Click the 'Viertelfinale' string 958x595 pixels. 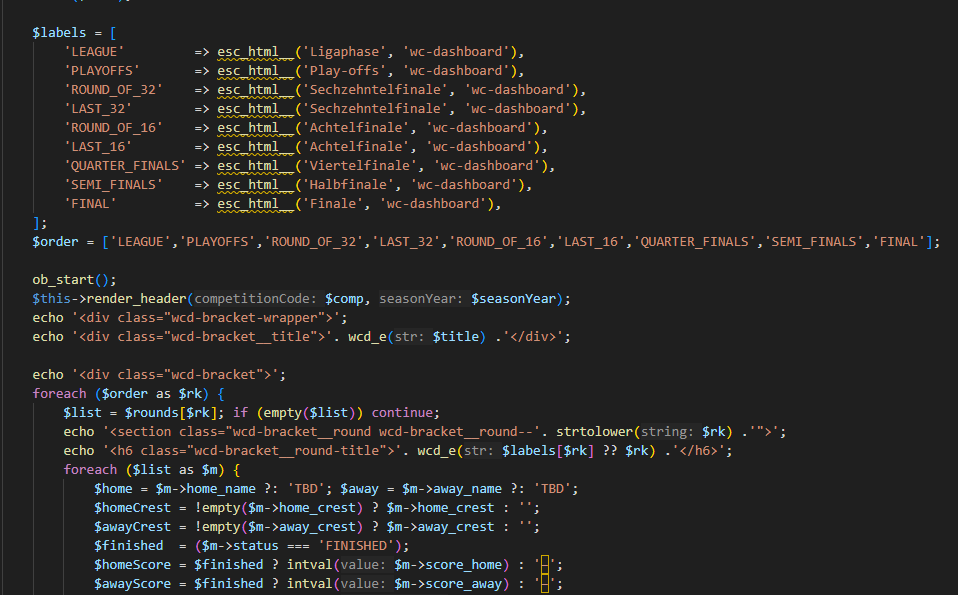358,165
